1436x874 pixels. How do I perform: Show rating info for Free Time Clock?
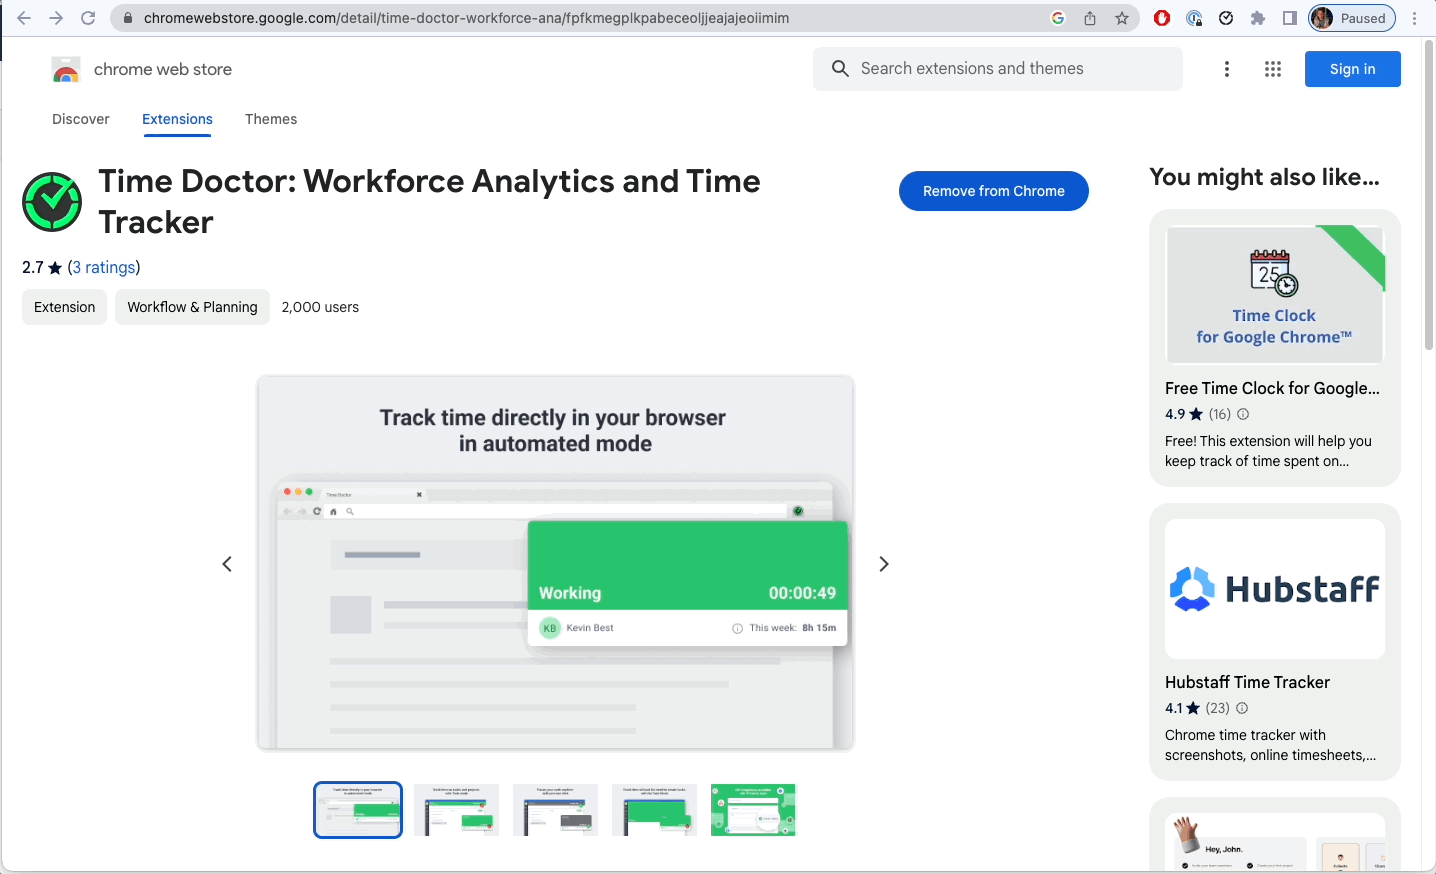point(1243,414)
